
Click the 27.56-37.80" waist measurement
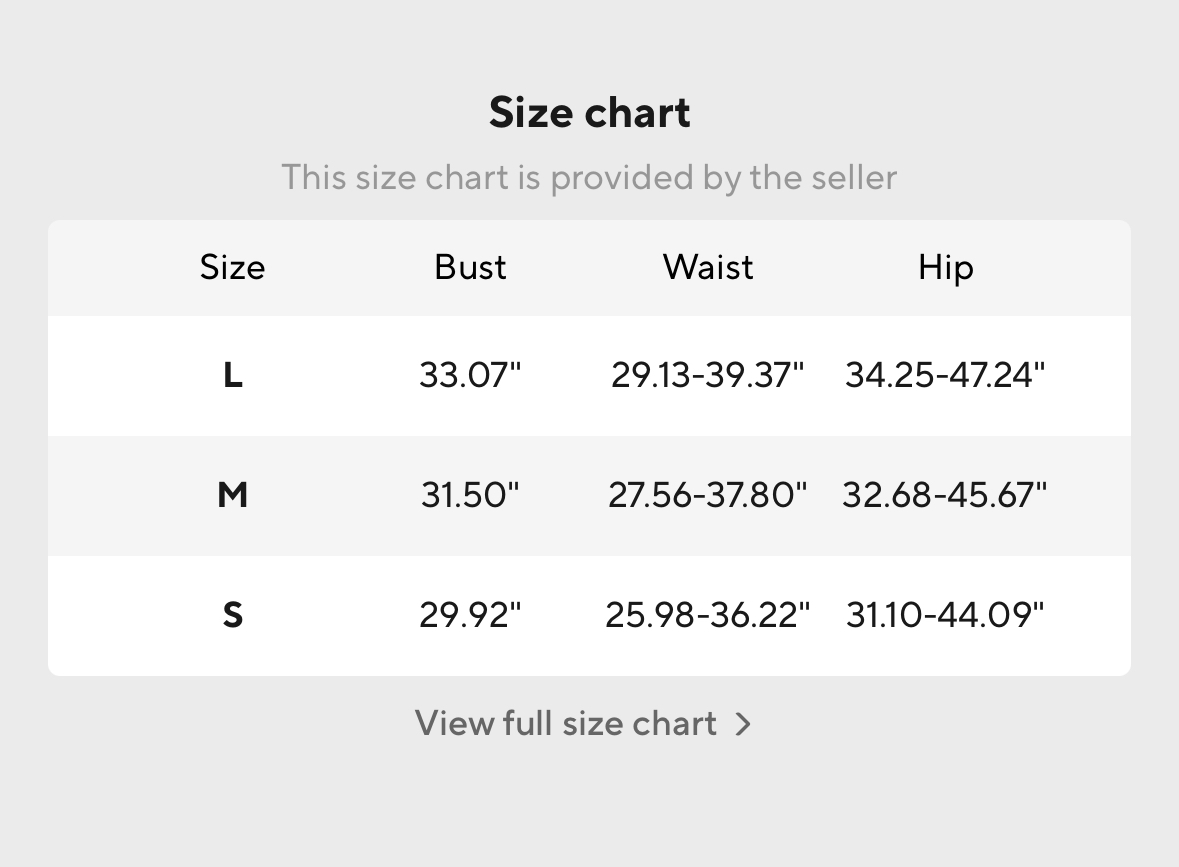pyautogui.click(x=708, y=495)
